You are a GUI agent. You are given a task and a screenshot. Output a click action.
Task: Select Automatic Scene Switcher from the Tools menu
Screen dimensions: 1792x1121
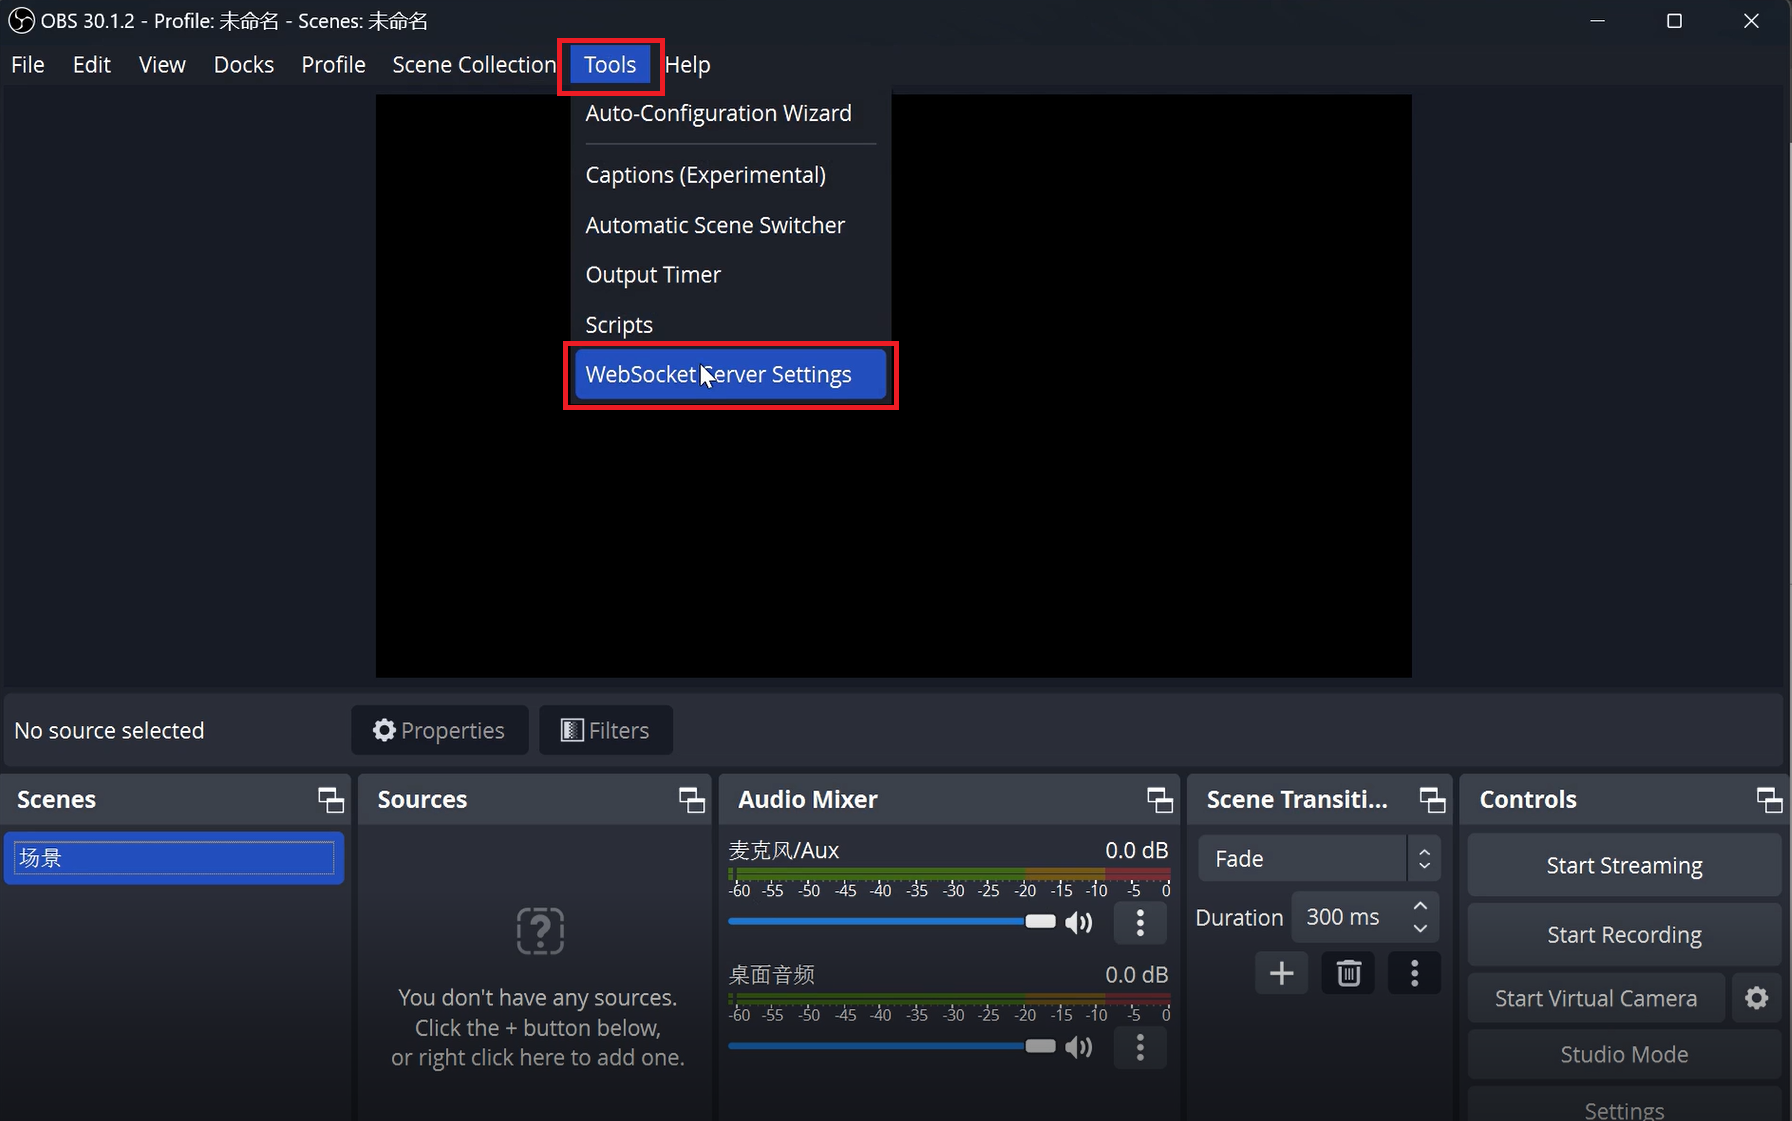coord(714,225)
